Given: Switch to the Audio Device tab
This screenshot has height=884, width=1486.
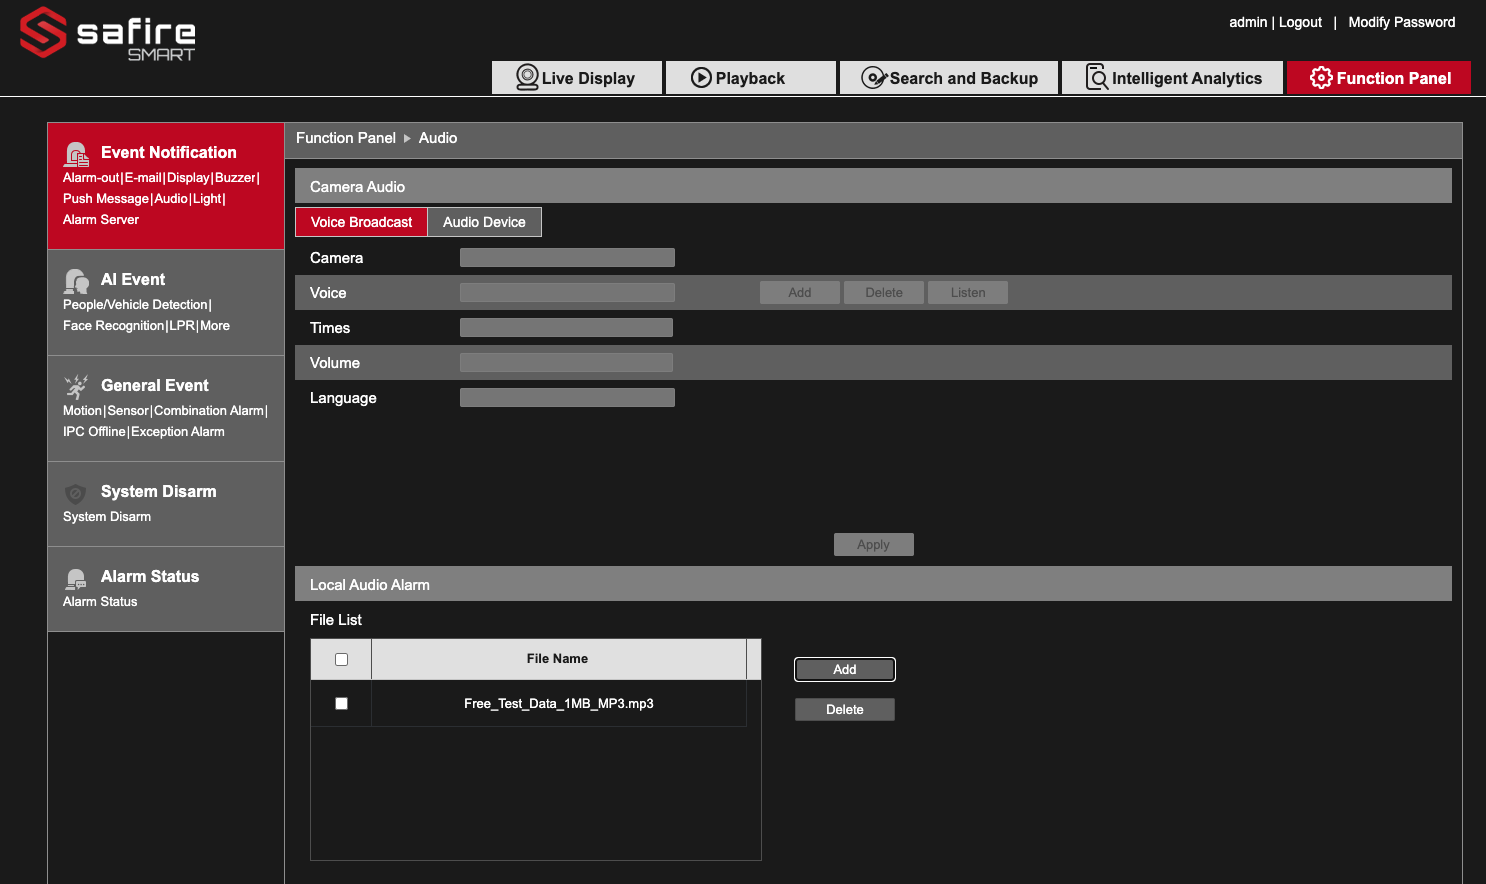Looking at the screenshot, I should pyautogui.click(x=484, y=222).
